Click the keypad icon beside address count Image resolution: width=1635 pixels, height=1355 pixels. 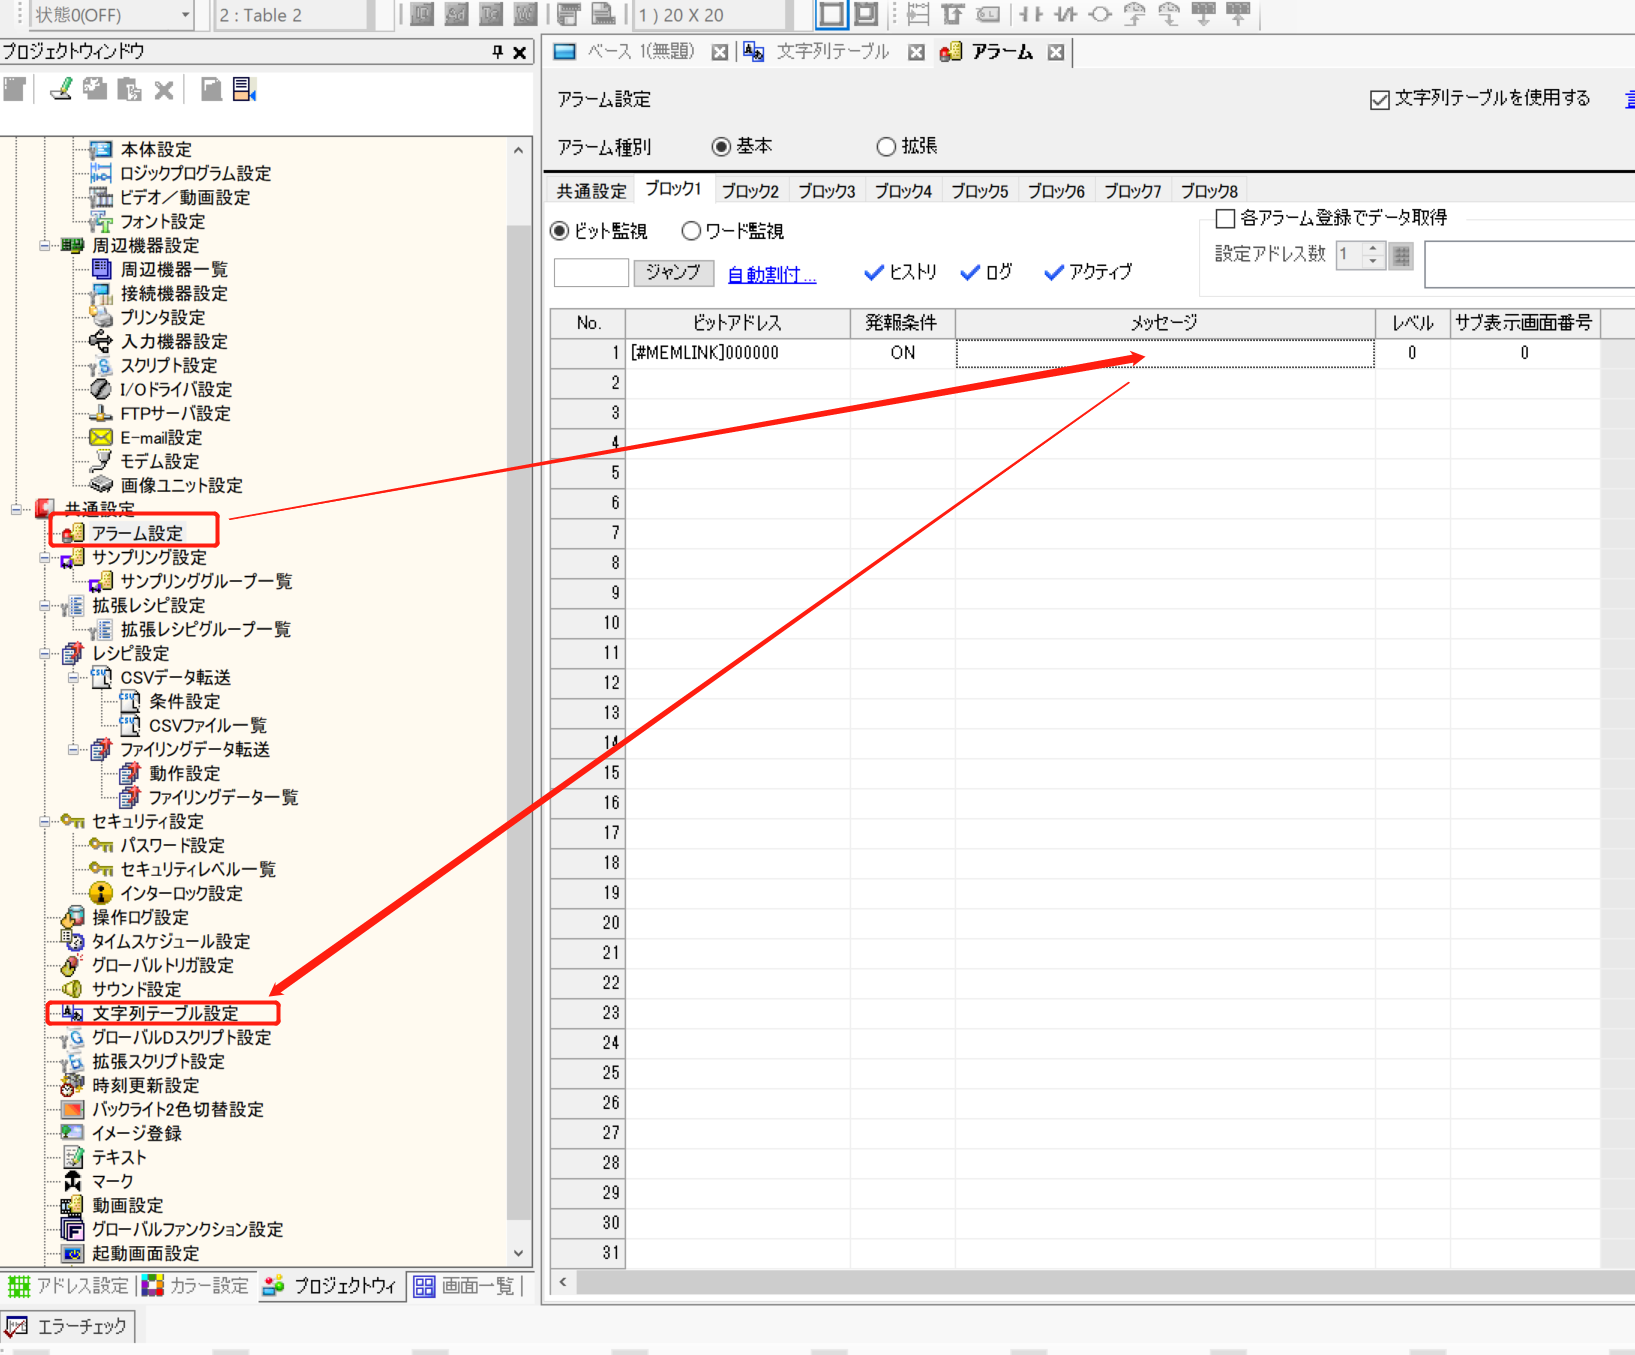pos(1402,256)
